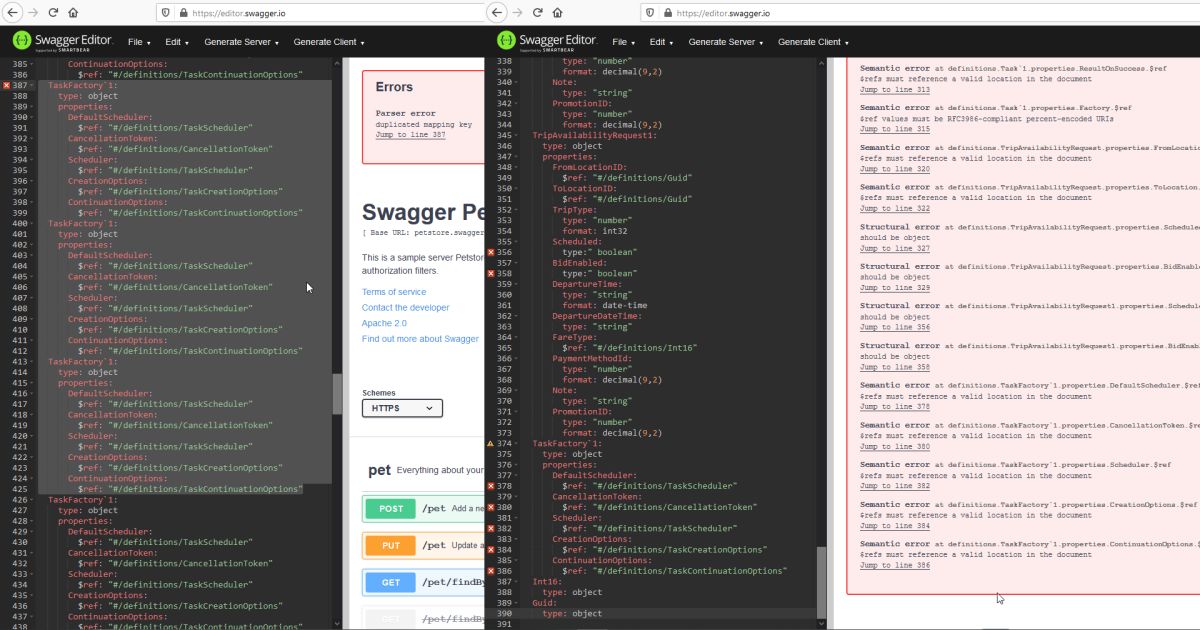Click error marker at line 358
Viewport: 1200px width, 630px height.
tap(491, 273)
